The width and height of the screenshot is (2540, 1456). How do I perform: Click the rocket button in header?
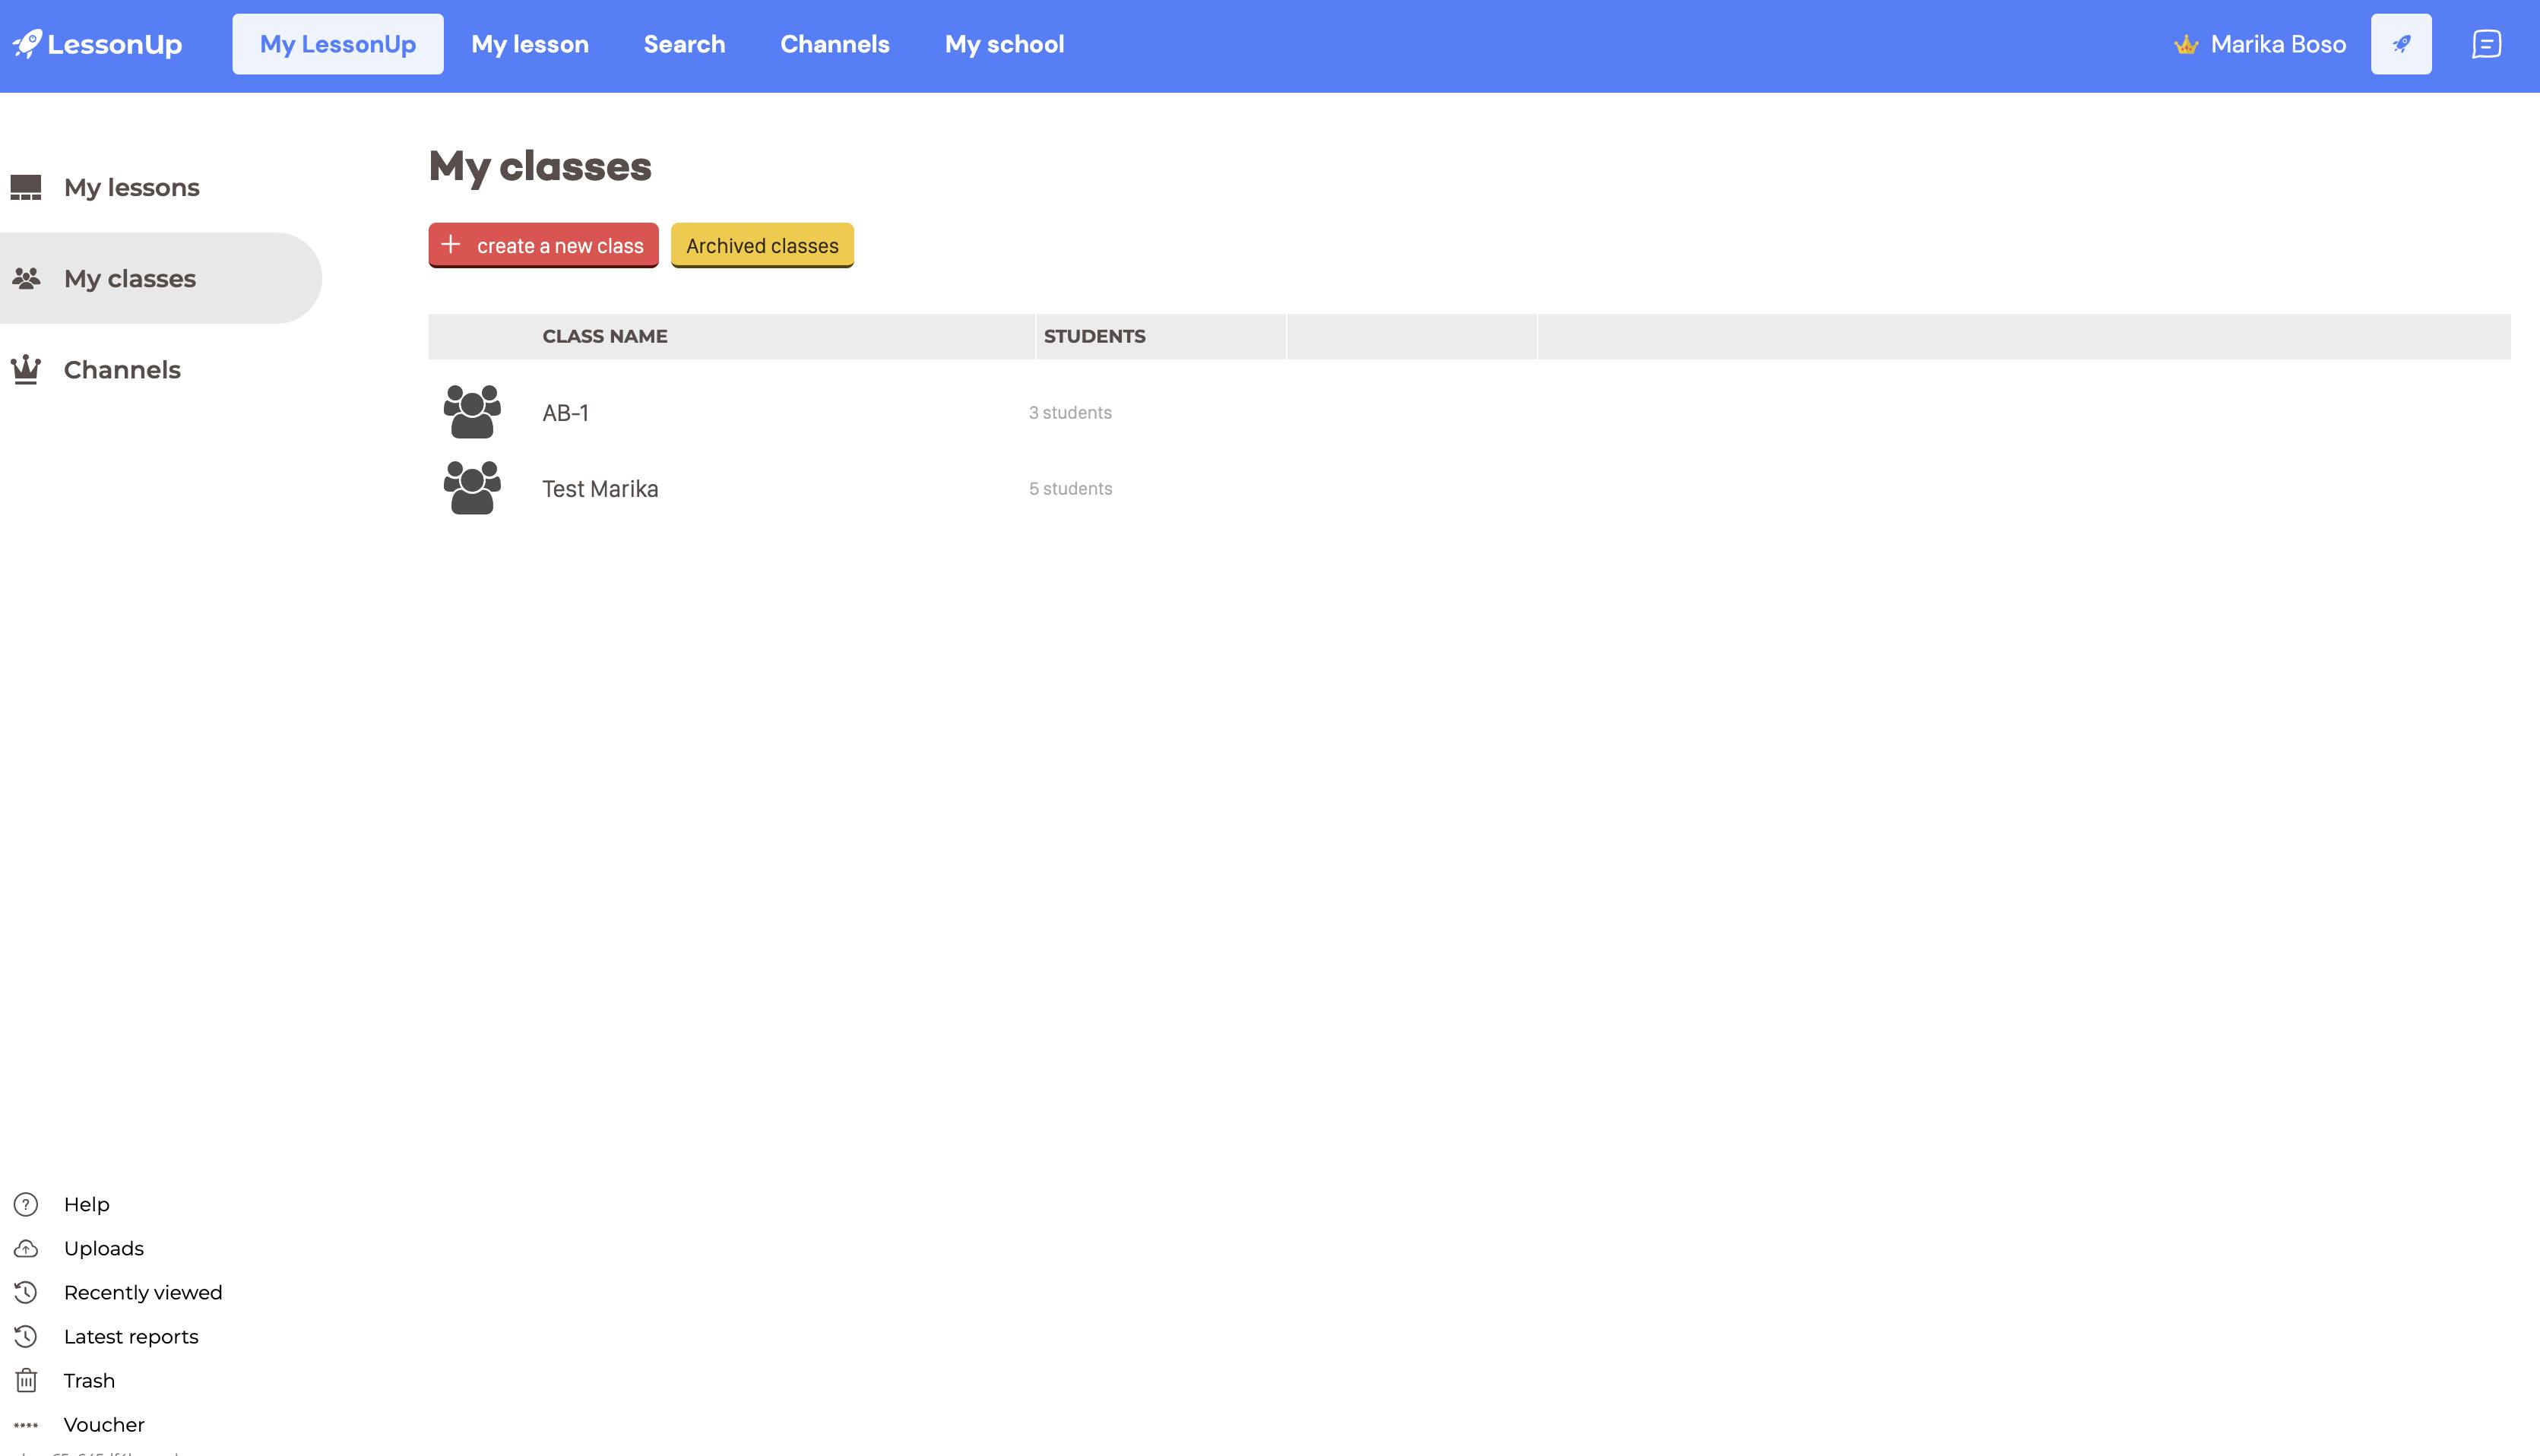[2401, 44]
